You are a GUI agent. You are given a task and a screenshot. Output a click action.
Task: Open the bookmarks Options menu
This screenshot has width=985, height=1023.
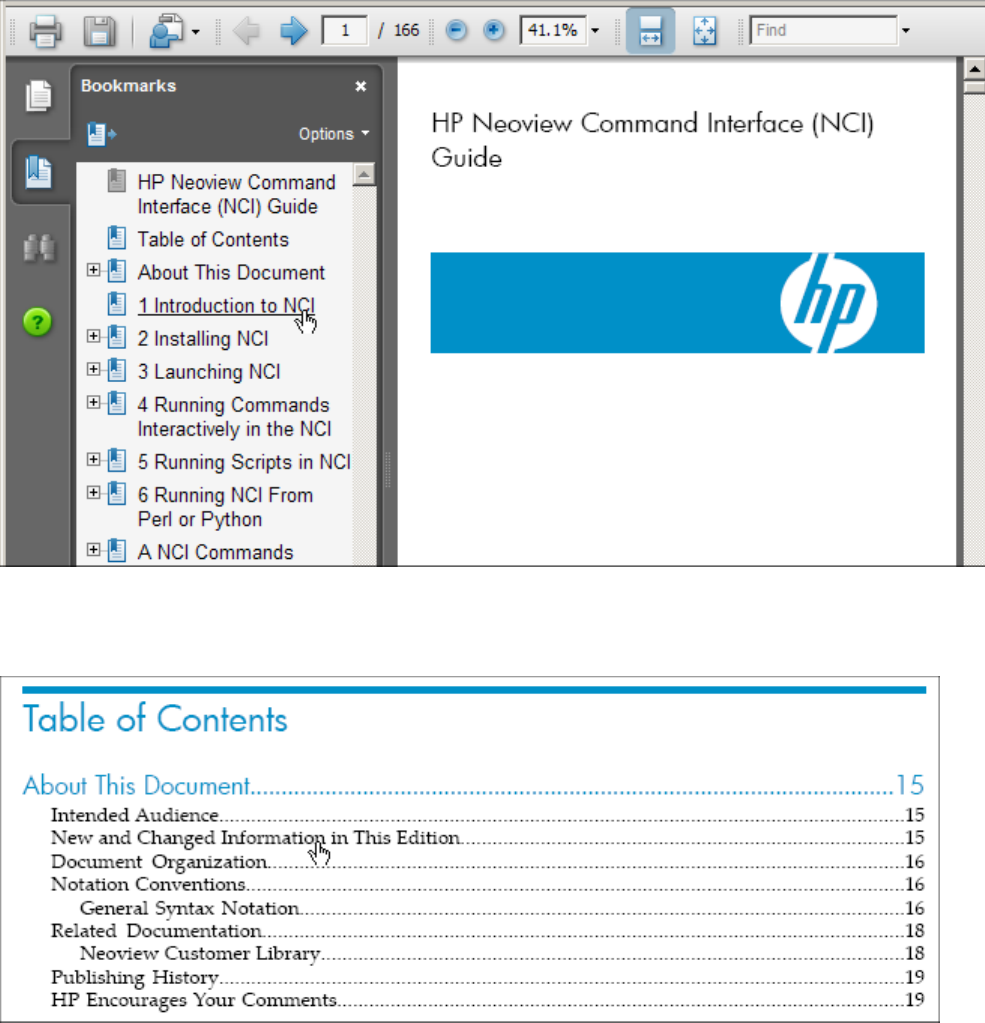(333, 134)
